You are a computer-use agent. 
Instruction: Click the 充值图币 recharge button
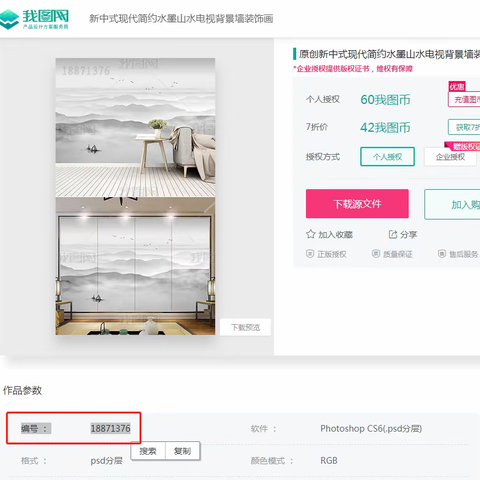pyautogui.click(x=464, y=99)
